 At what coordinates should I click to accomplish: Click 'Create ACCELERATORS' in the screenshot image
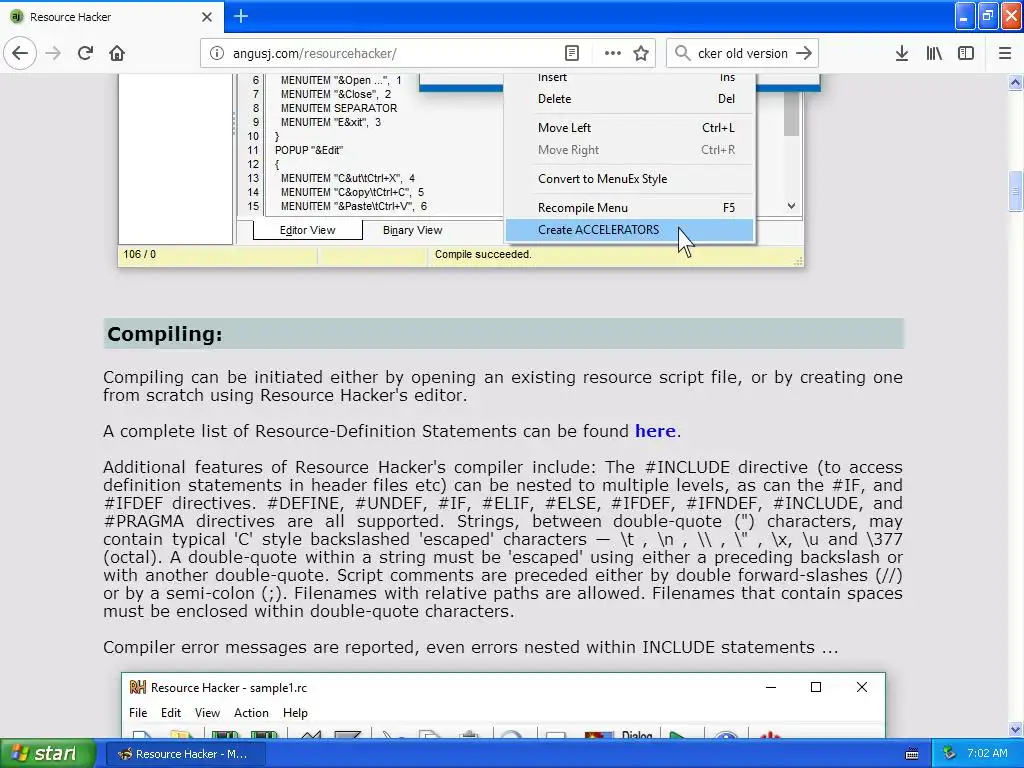(x=598, y=230)
